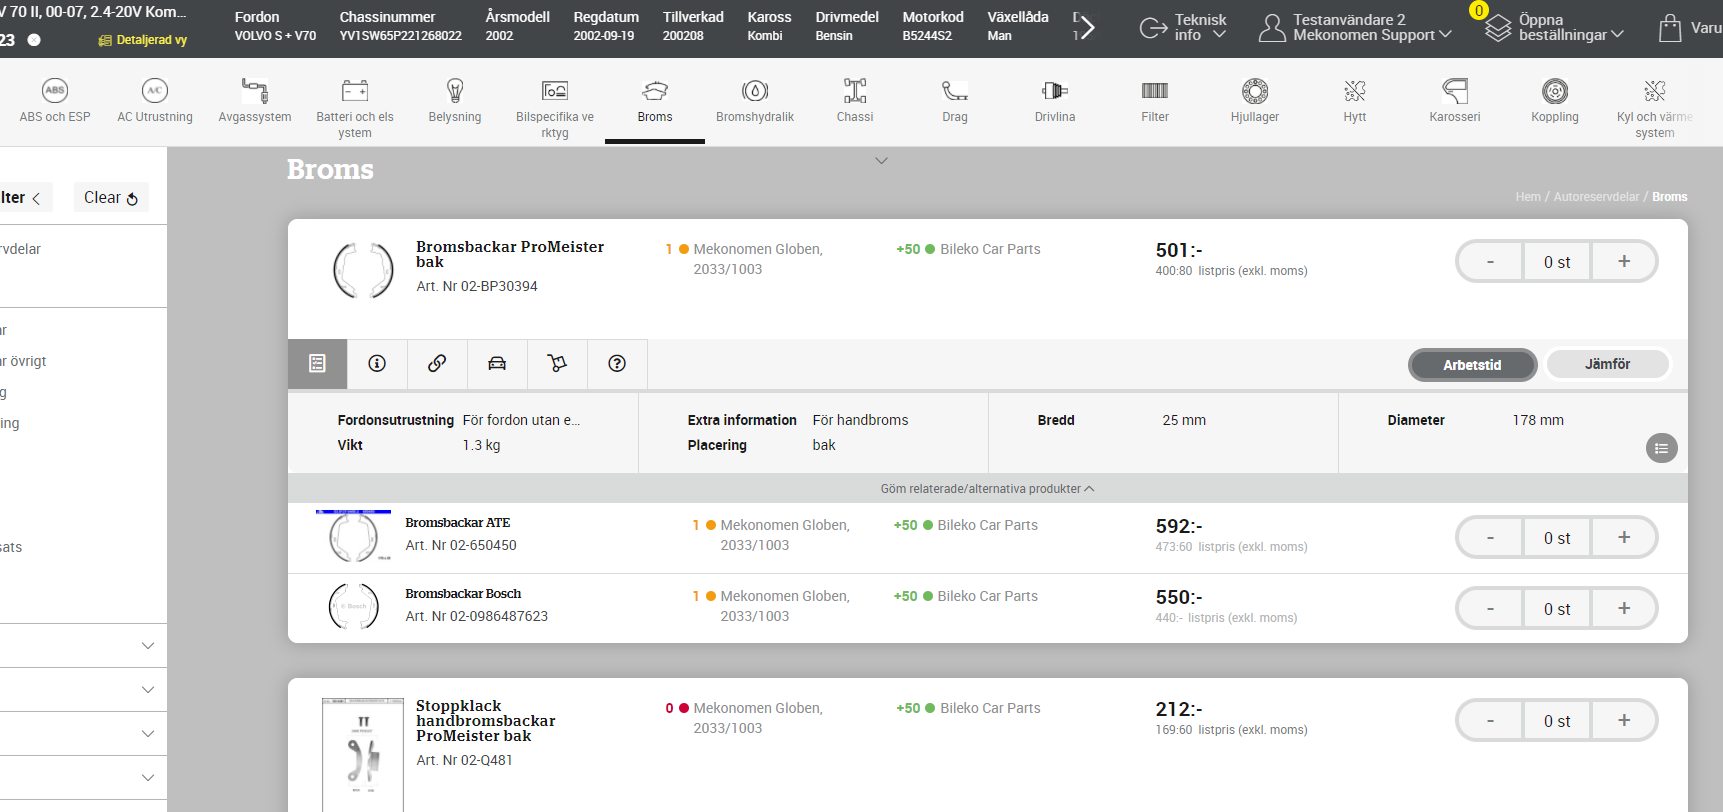Screen dimensions: 1723x812
Task: Open Stoppklack handbromsbackar product image
Action: pos(363,755)
